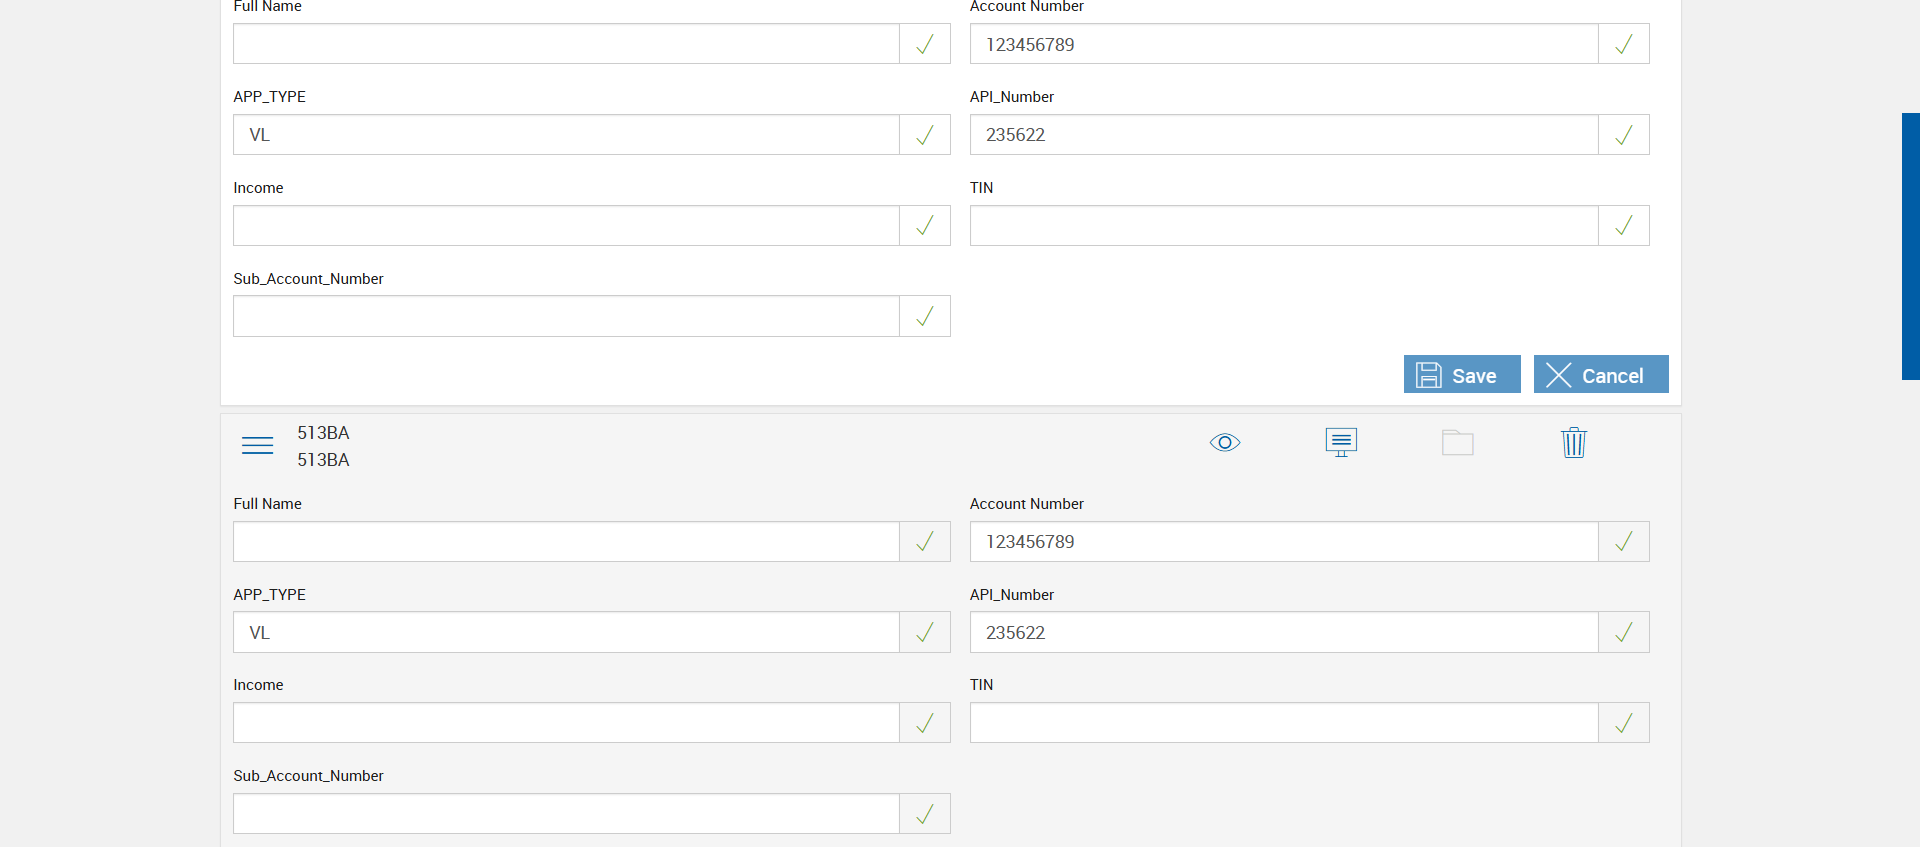Click the eye view icon for 513BA
Screen dimensions: 1920x847
click(1224, 443)
